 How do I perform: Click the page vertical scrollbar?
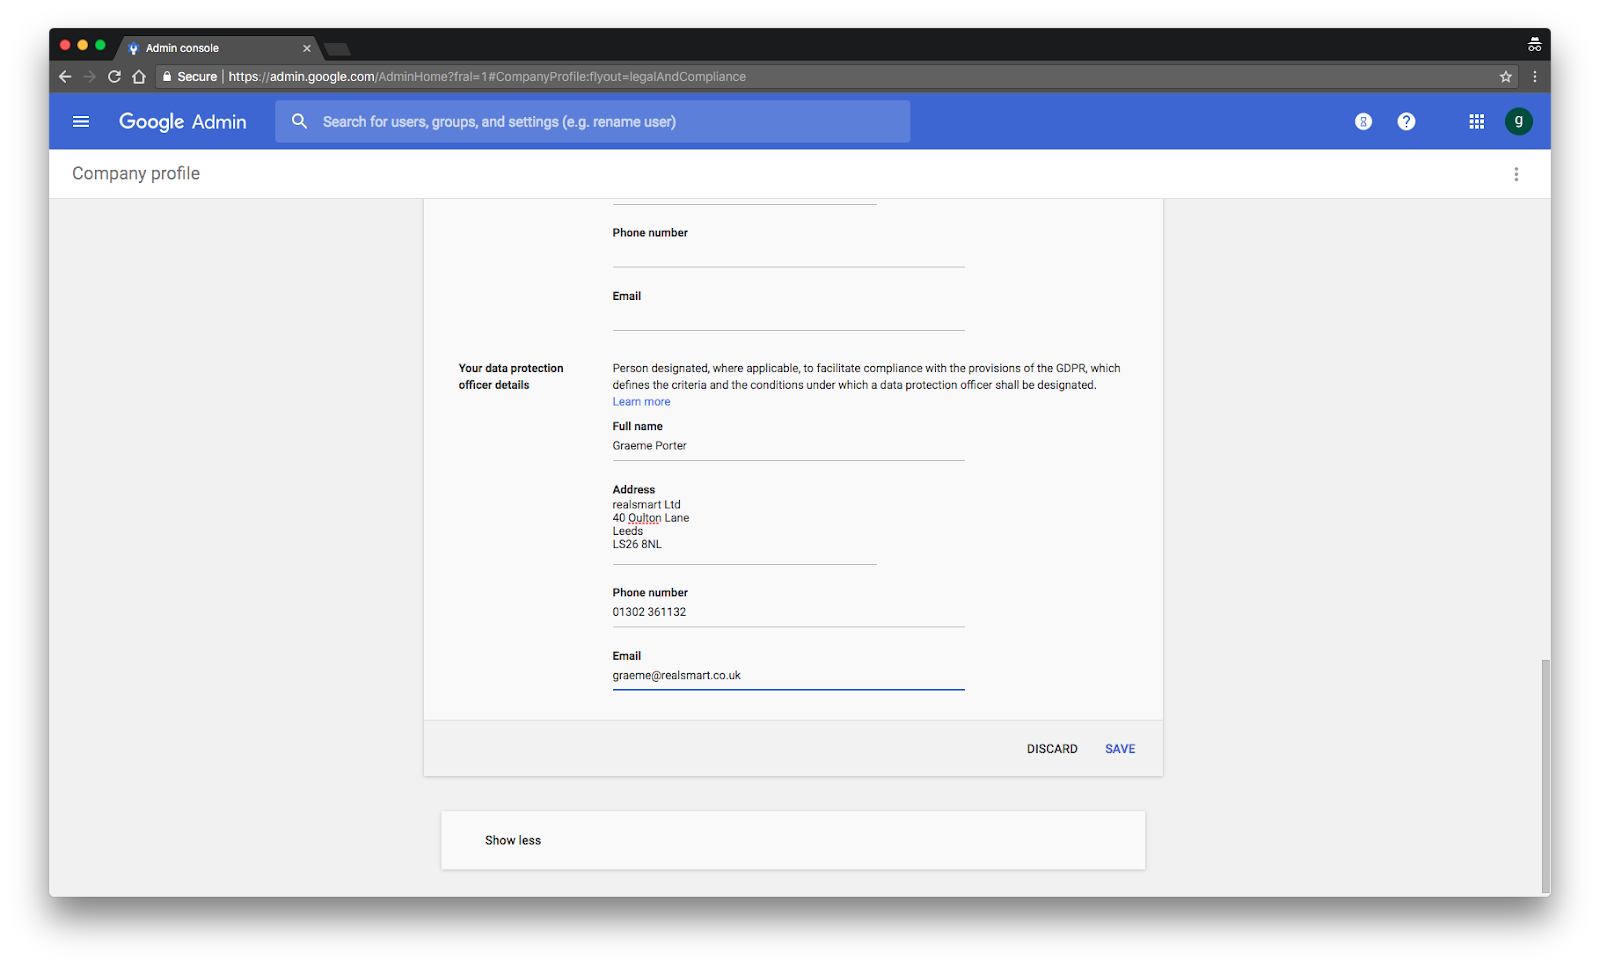point(1545,775)
